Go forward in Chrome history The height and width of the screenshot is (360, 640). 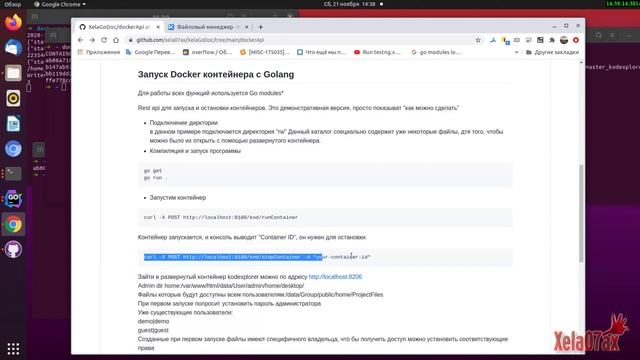tap(92, 40)
